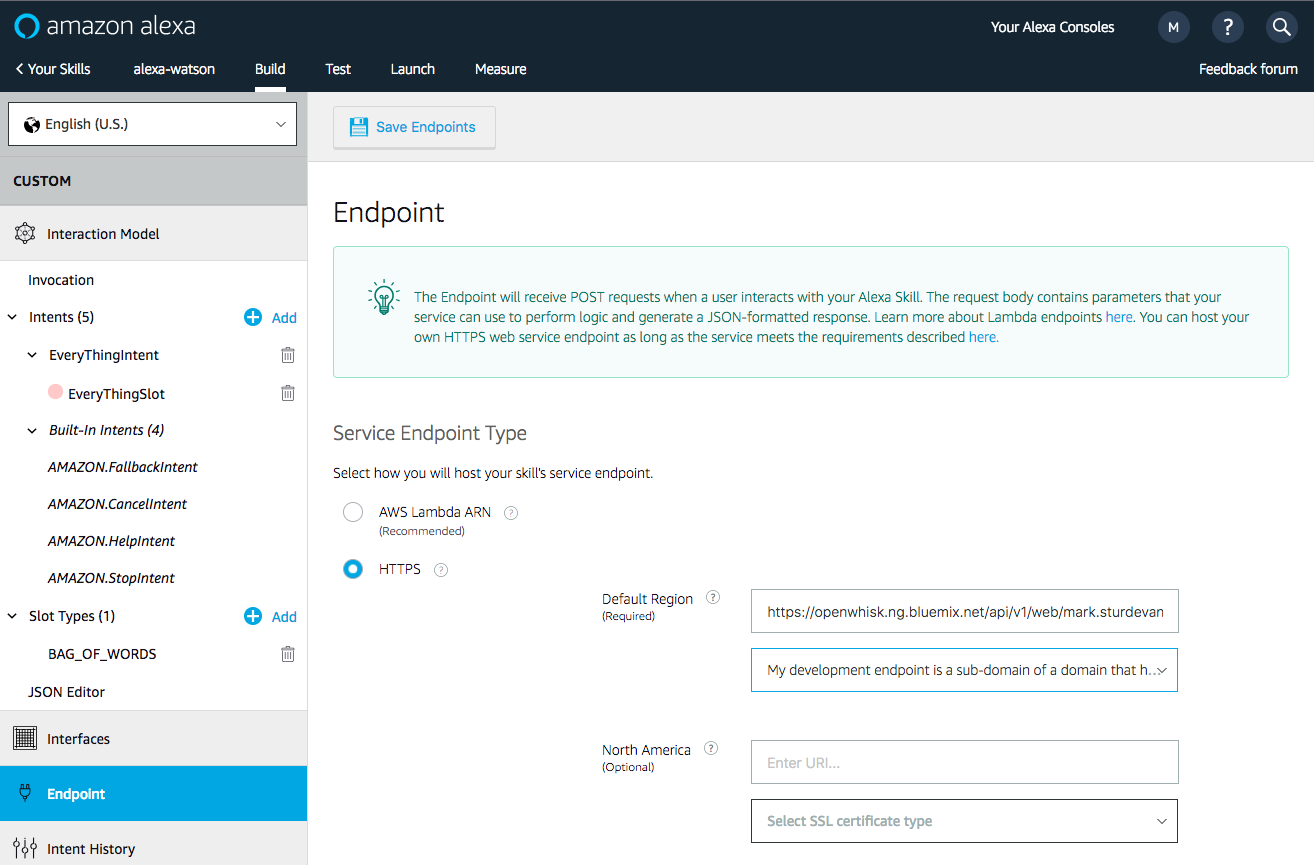
Task: Select BAG_OF_WORDS slot type
Action: pyautogui.click(x=102, y=654)
